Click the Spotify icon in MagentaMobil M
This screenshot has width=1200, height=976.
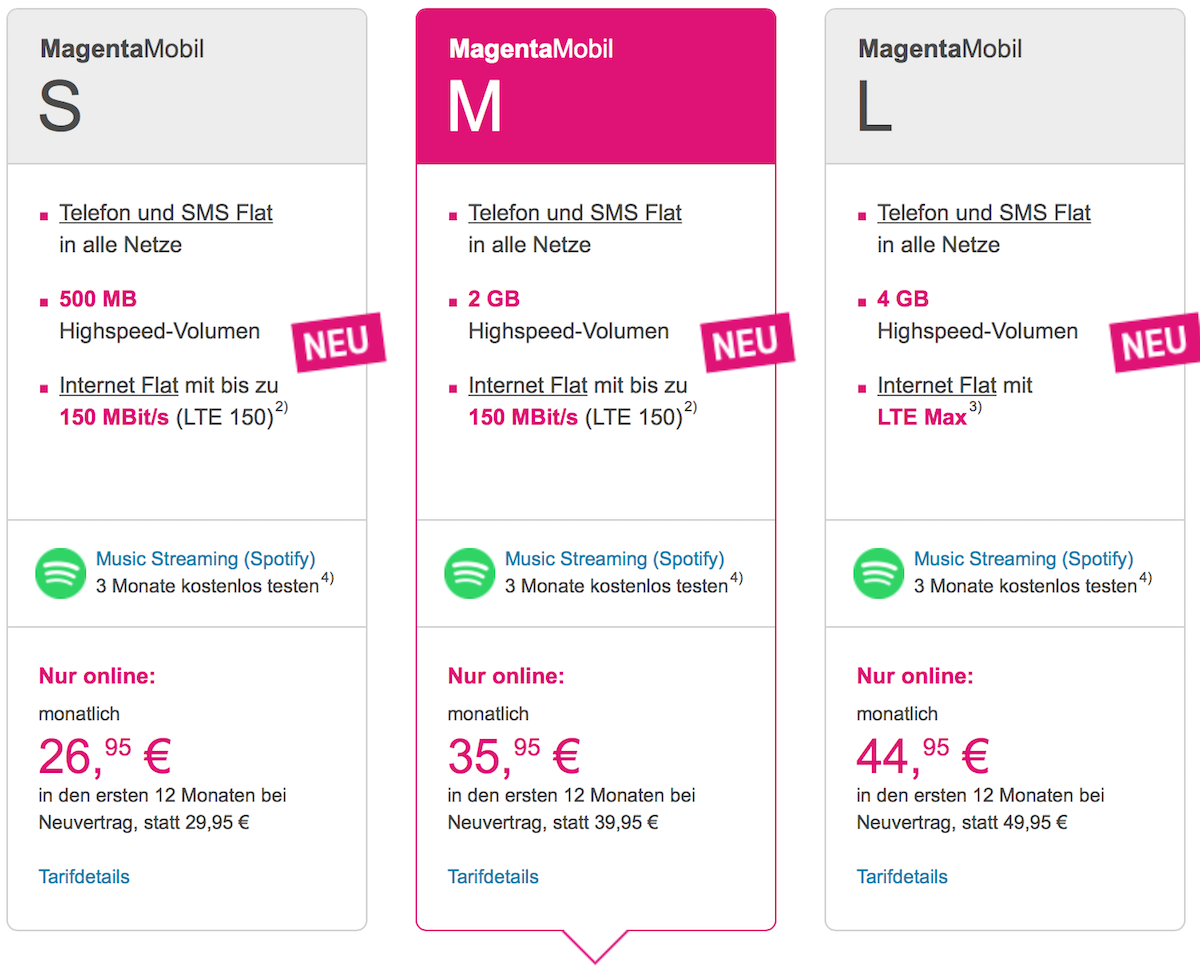pyautogui.click(x=470, y=573)
